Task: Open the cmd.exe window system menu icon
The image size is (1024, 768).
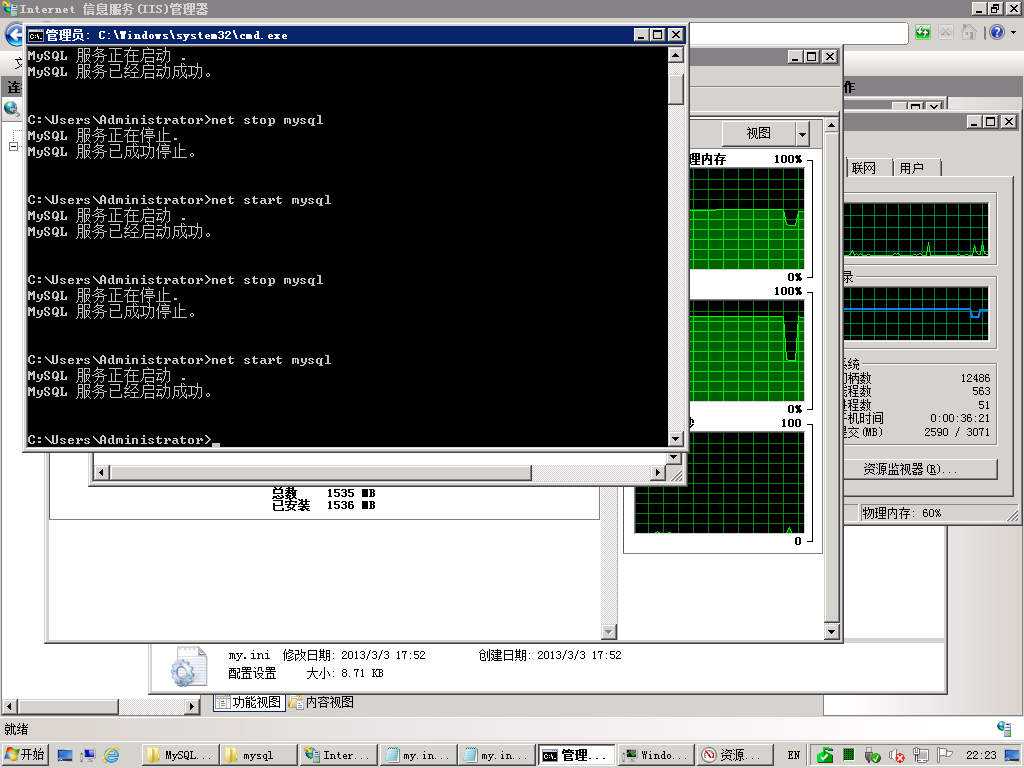Action: [x=35, y=35]
